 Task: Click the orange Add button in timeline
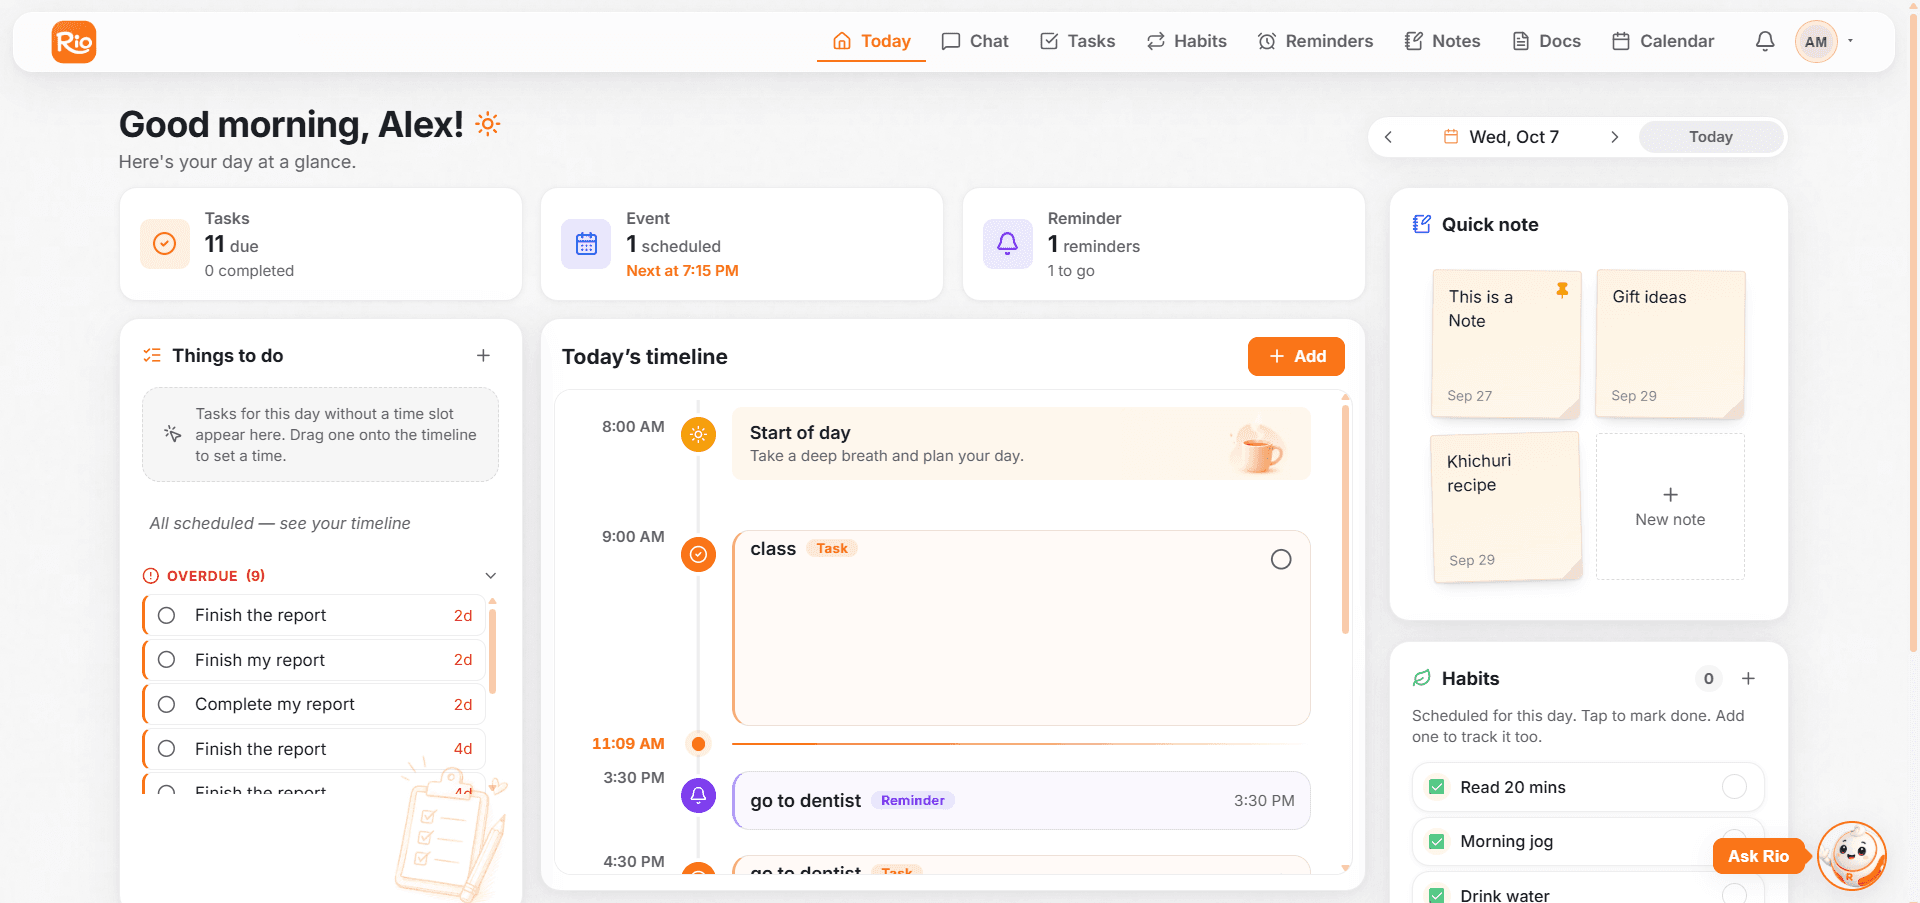pyautogui.click(x=1296, y=357)
